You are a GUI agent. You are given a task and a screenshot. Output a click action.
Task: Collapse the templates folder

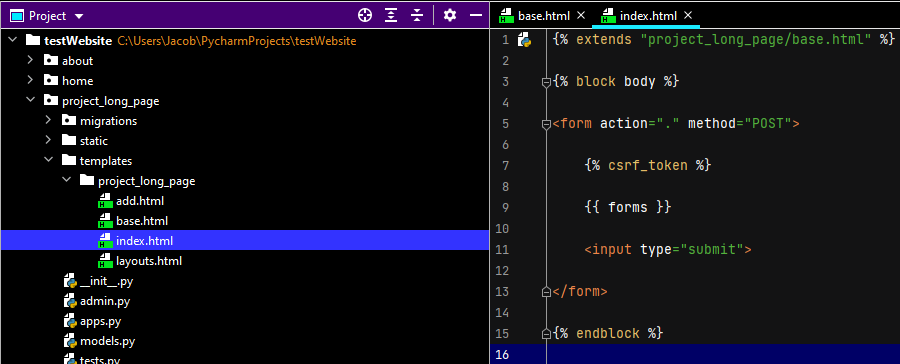pyautogui.click(x=49, y=161)
